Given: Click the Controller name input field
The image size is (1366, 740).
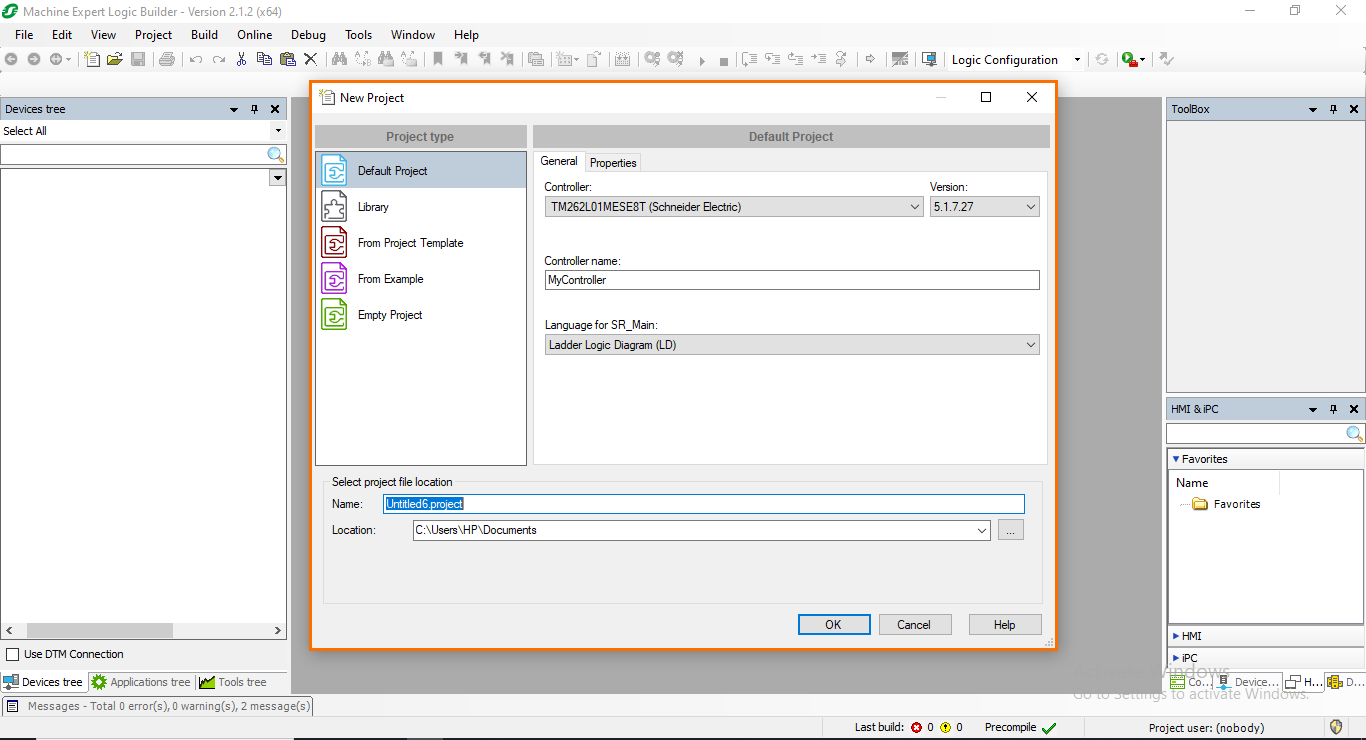Looking at the screenshot, I should coord(792,281).
